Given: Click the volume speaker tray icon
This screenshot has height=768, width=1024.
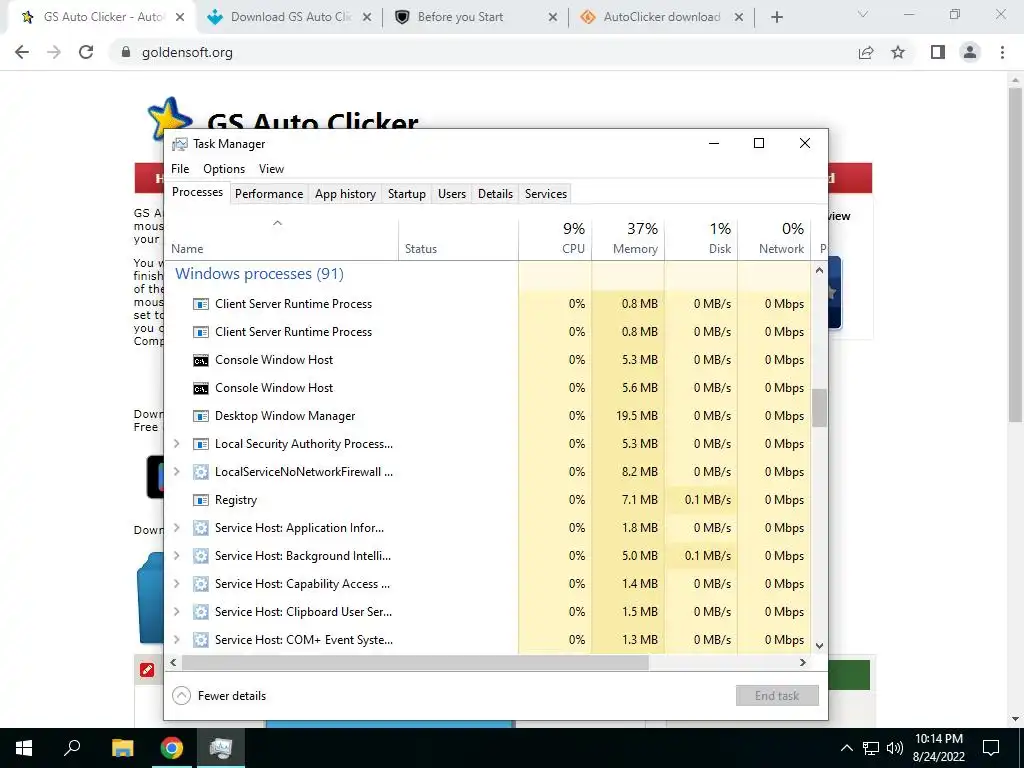Looking at the screenshot, I should [895, 748].
